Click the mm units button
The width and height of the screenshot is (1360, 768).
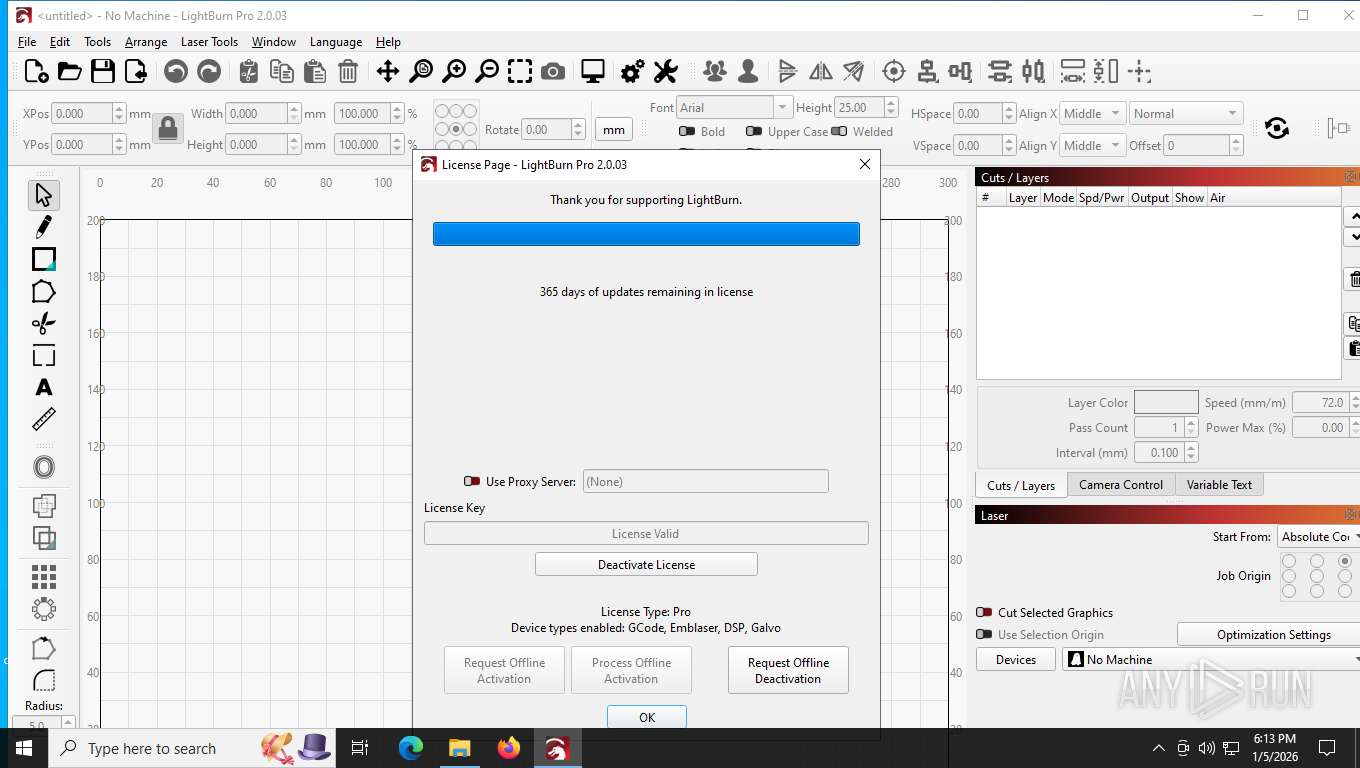click(x=614, y=129)
